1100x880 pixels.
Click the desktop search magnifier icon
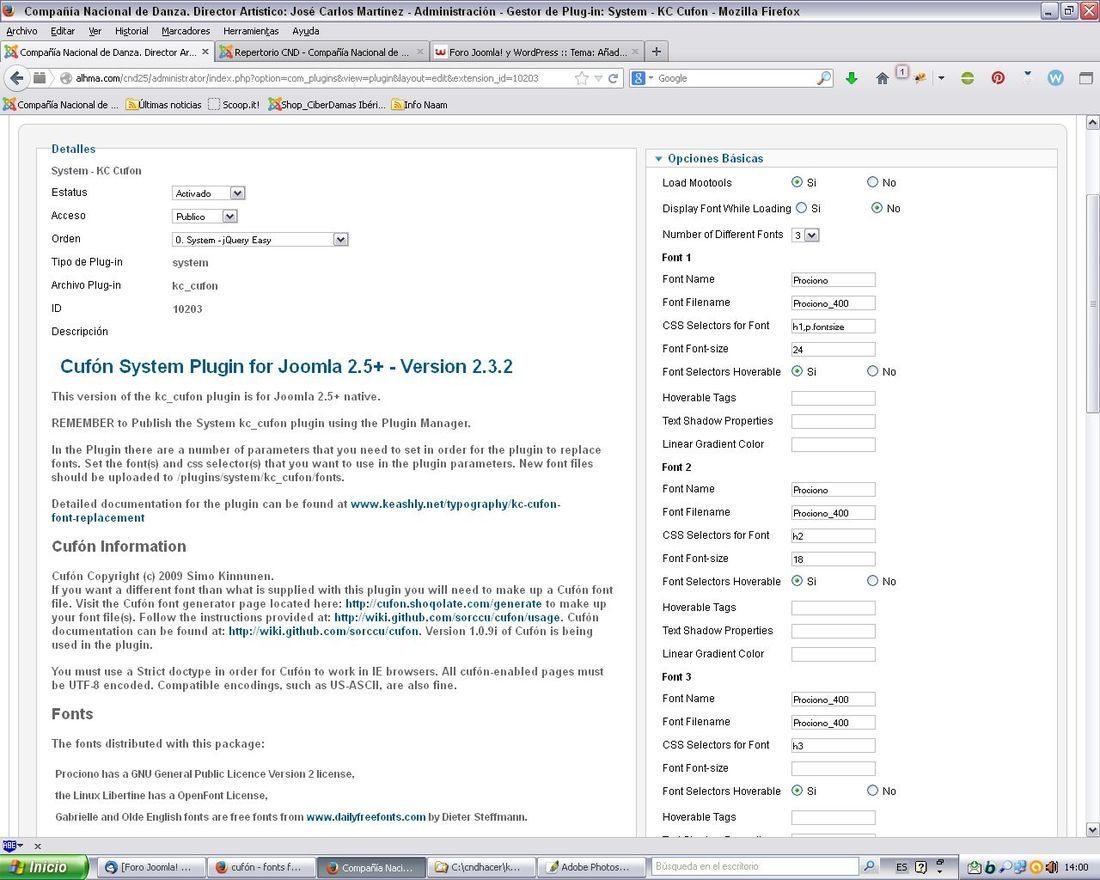point(868,867)
